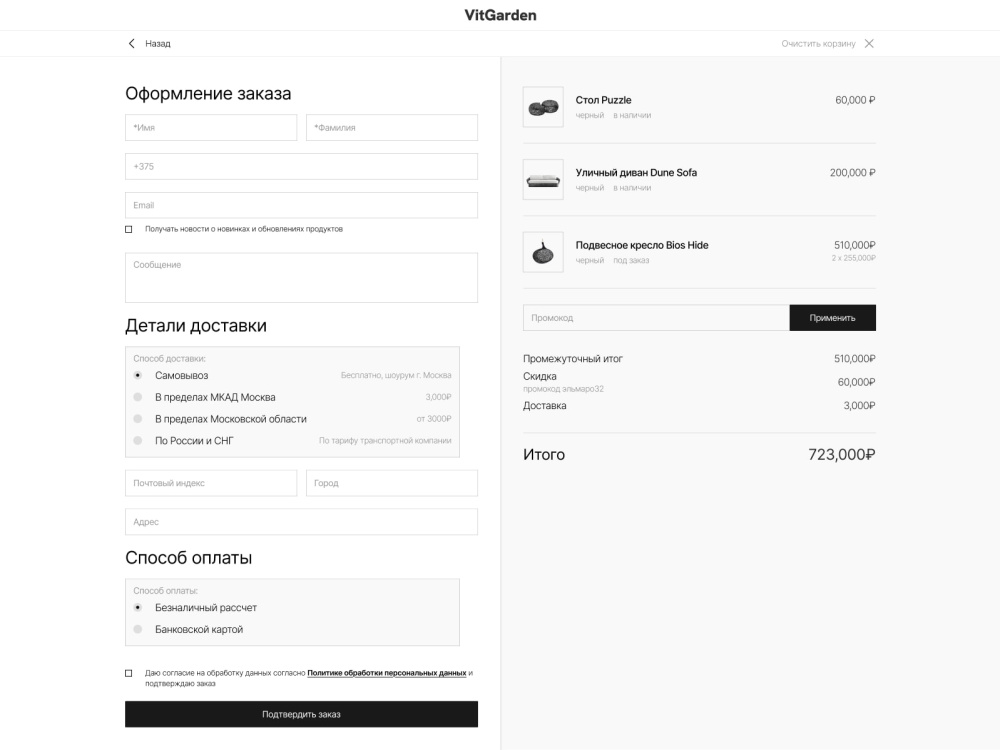Click the 60,000 ₽ Стол Puzzle price
The width and height of the screenshot is (1000, 750).
point(855,100)
